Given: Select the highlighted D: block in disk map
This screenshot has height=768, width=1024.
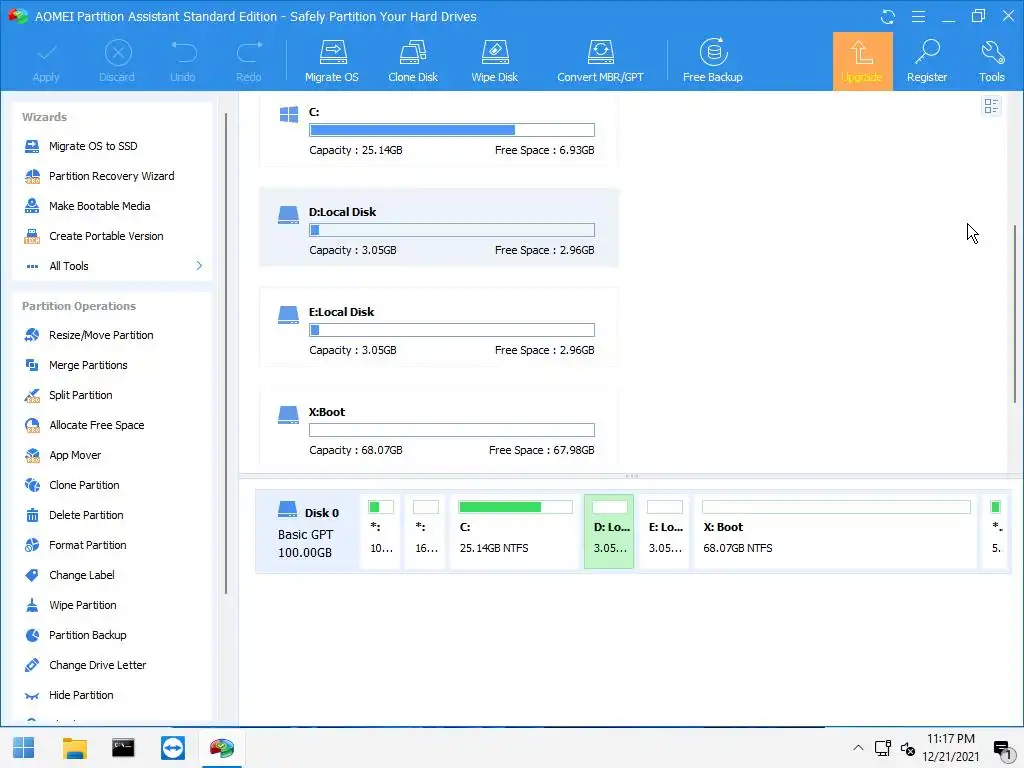Looking at the screenshot, I should point(609,532).
